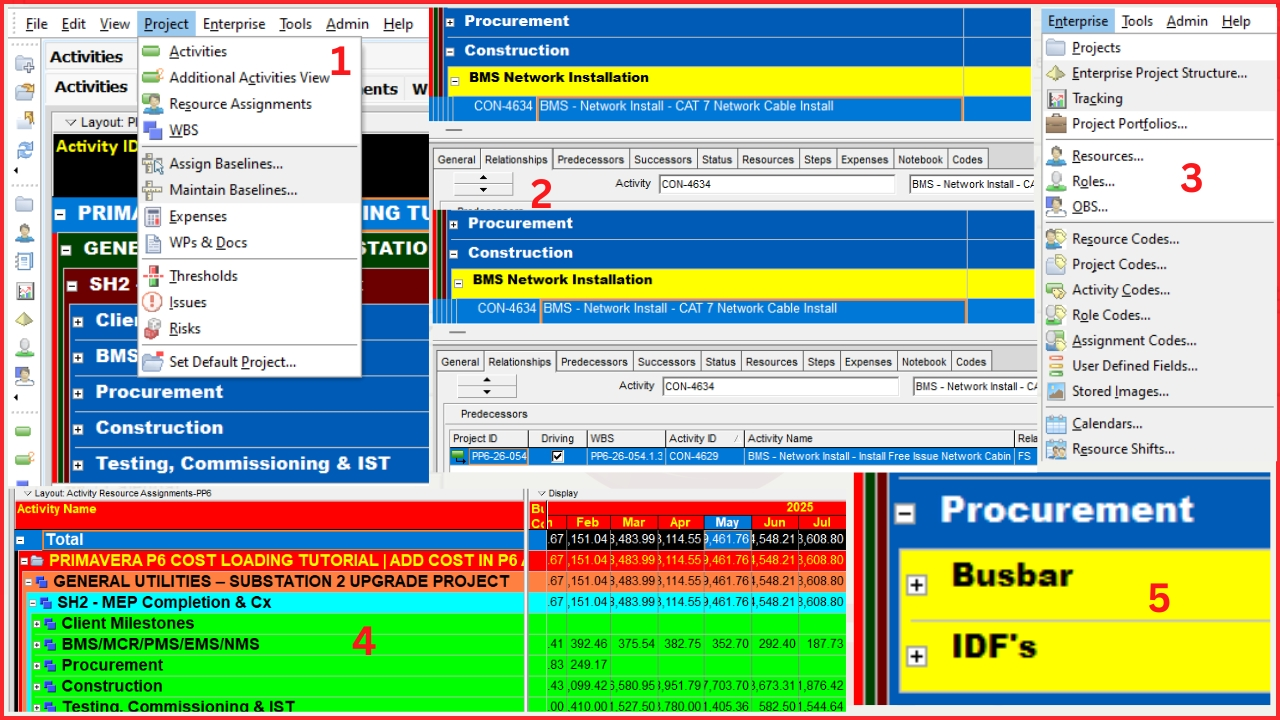Click the Tracking icon in Enterprise menu
Screen dimensions: 1280x720
(x=1056, y=98)
